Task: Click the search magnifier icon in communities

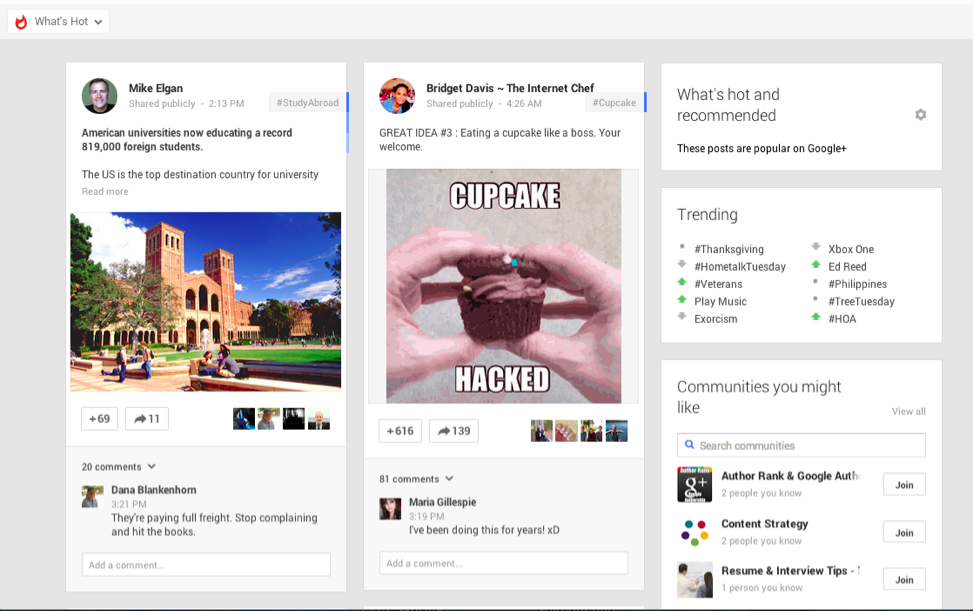Action: pyautogui.click(x=689, y=445)
